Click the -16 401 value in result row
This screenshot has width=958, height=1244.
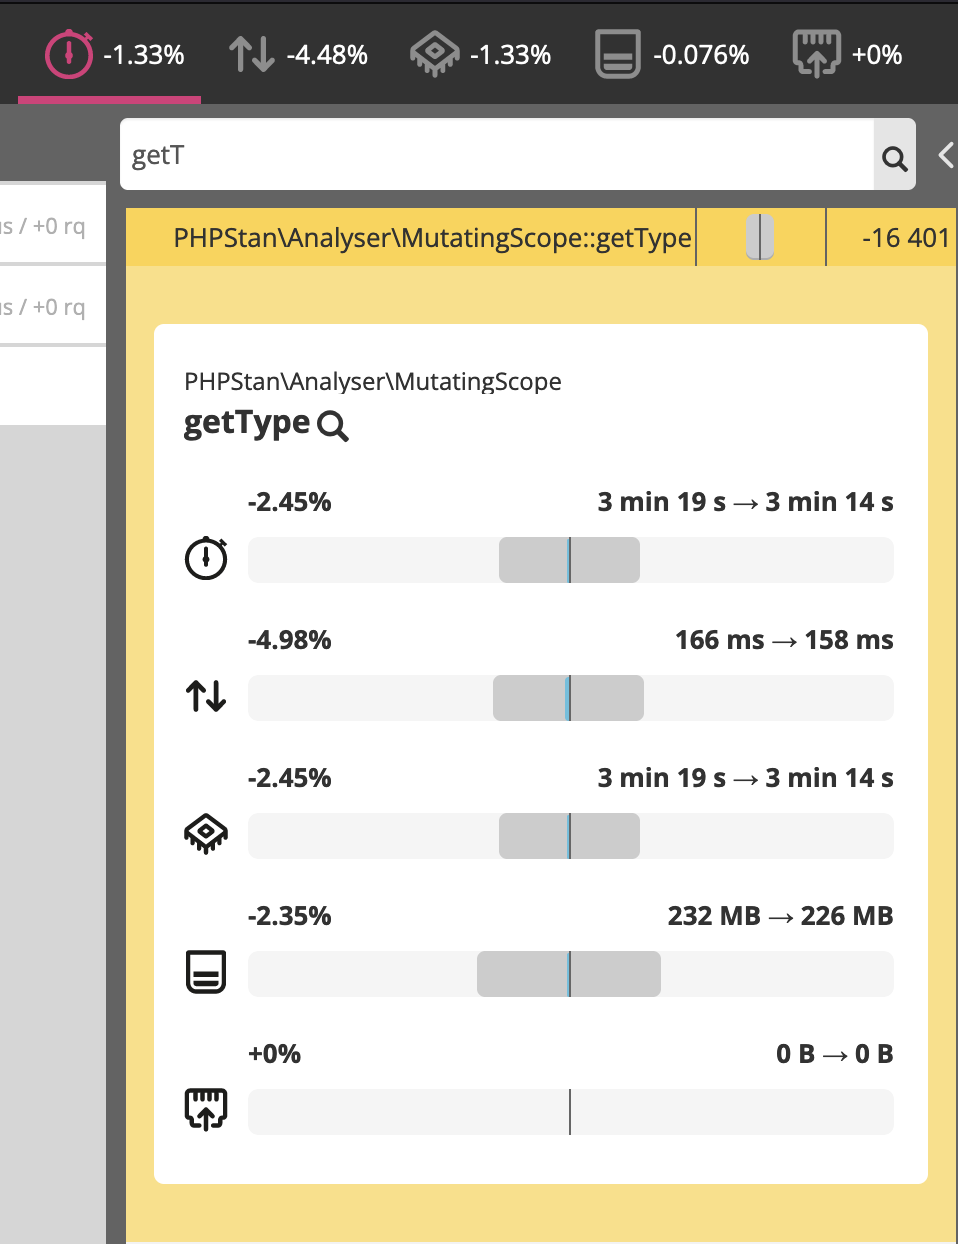point(904,238)
